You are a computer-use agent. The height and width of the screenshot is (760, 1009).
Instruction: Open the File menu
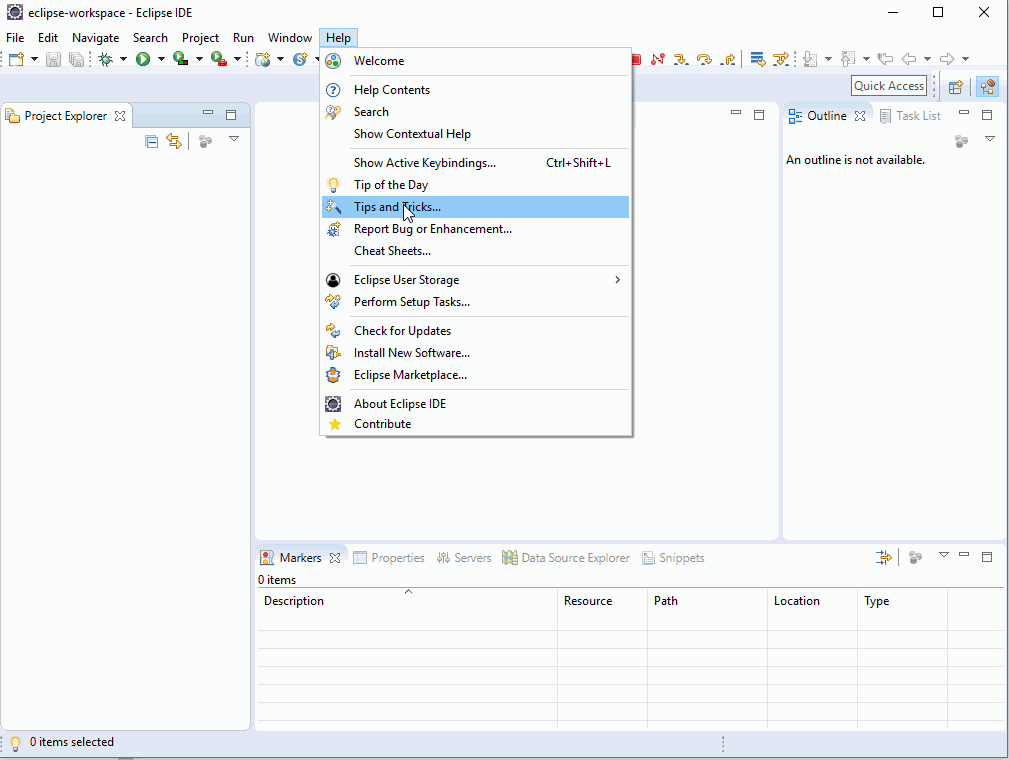click(x=15, y=38)
